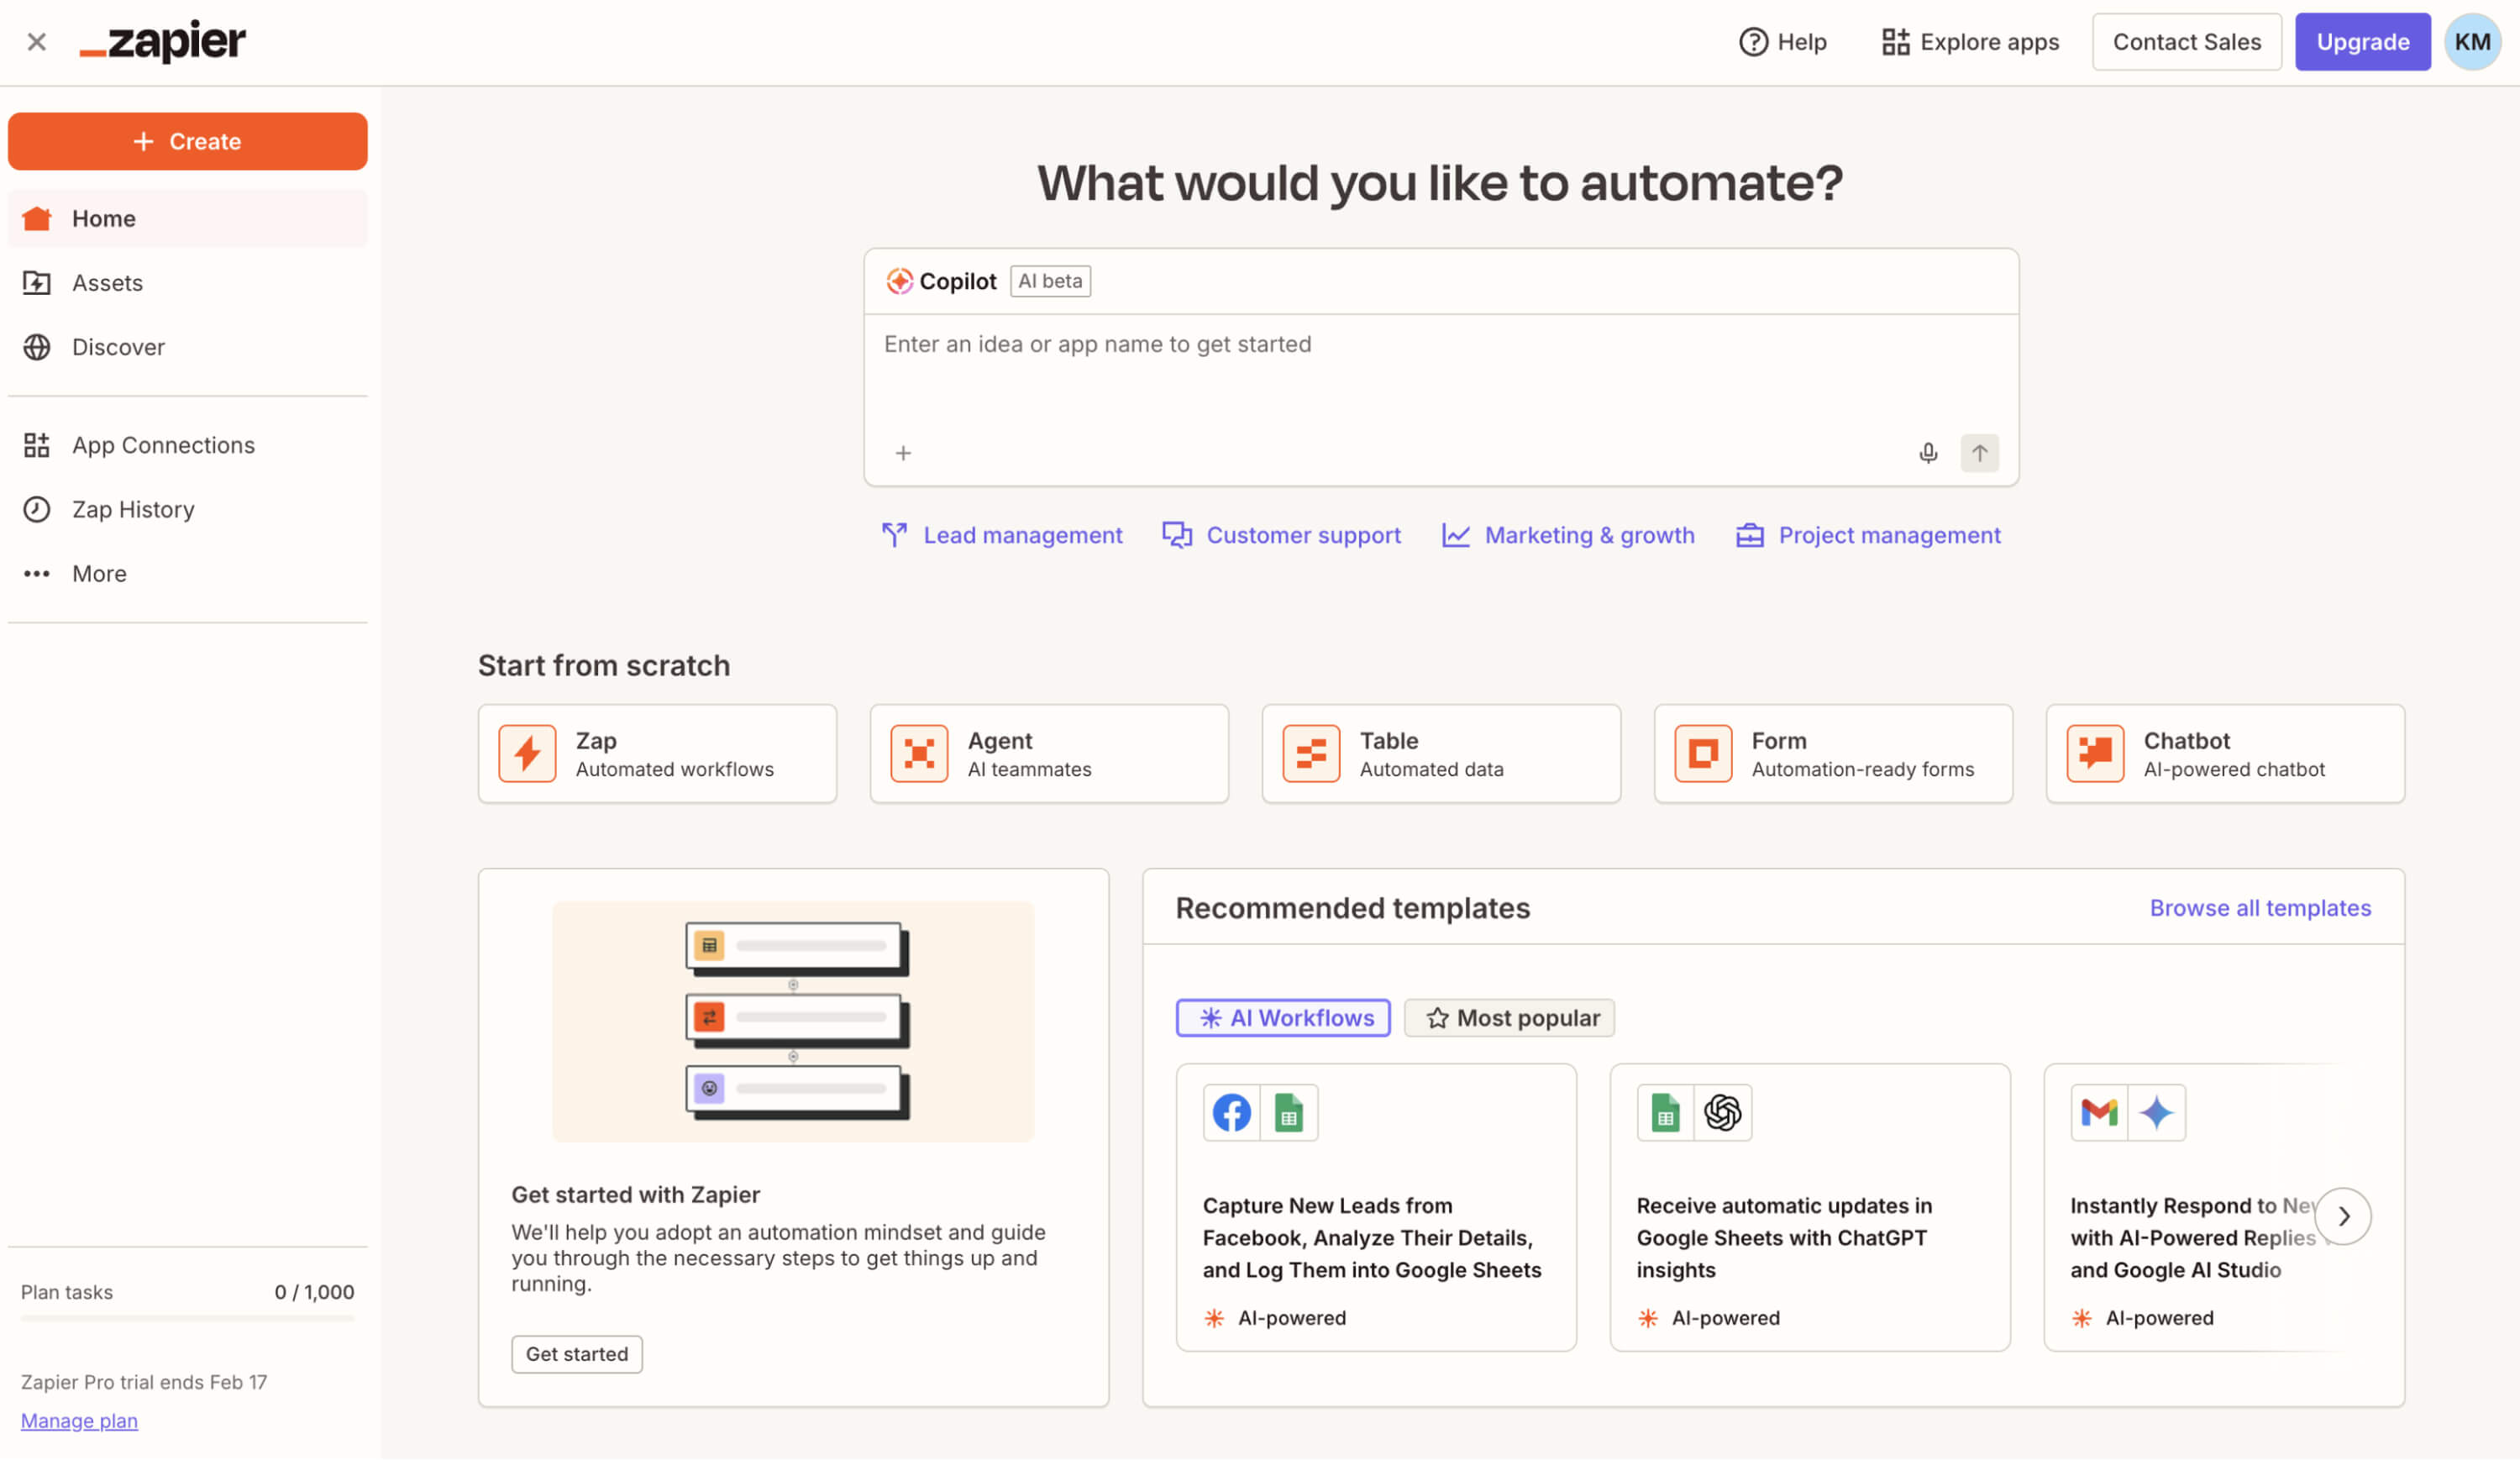Click the Zap lightning bolt icon
2520x1460 pixels.
tap(527, 754)
